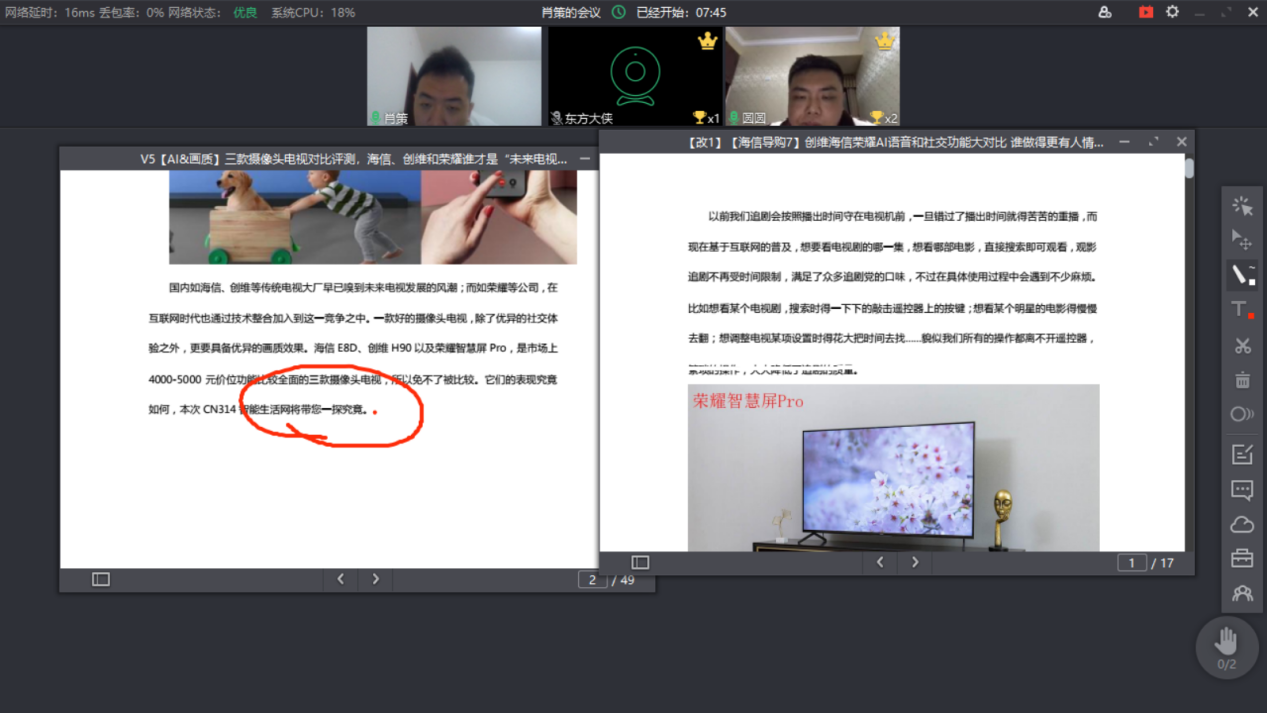Minimize the right 海信导购7 document window
This screenshot has width=1267, height=713.
click(x=1124, y=142)
